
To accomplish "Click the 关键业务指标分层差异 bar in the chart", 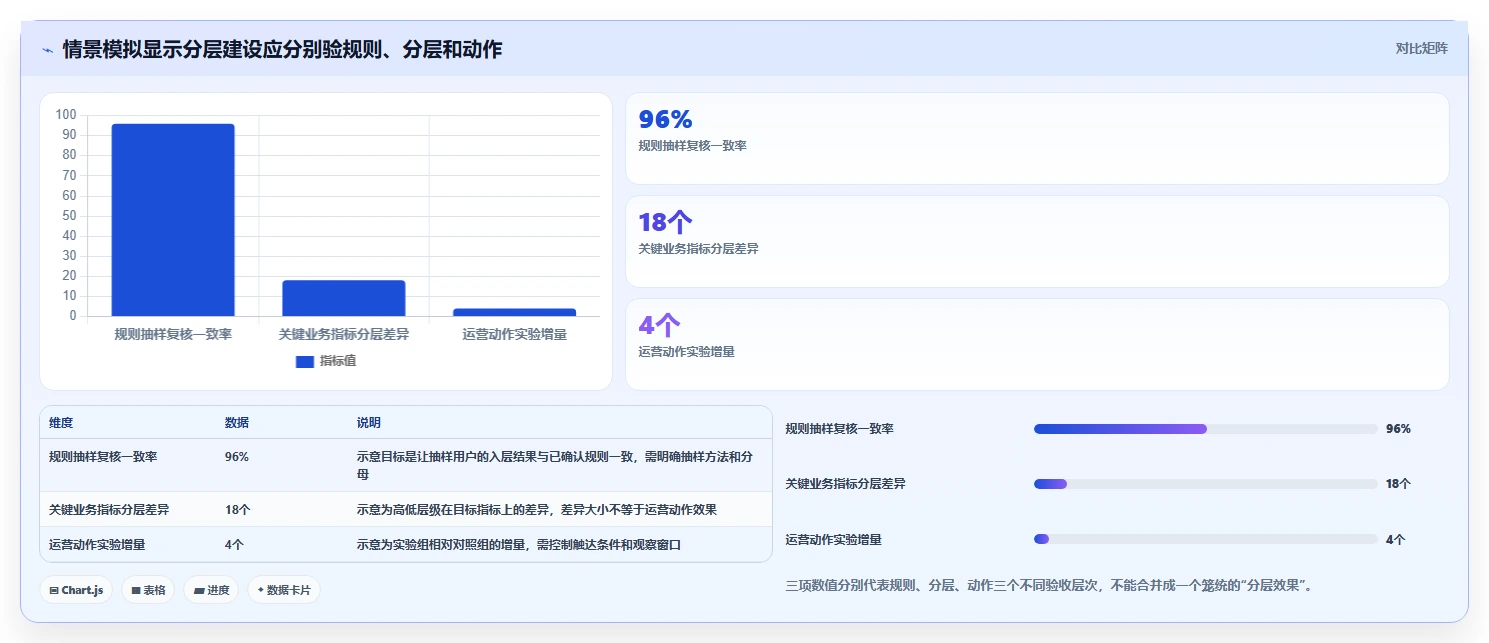I will click(344, 298).
